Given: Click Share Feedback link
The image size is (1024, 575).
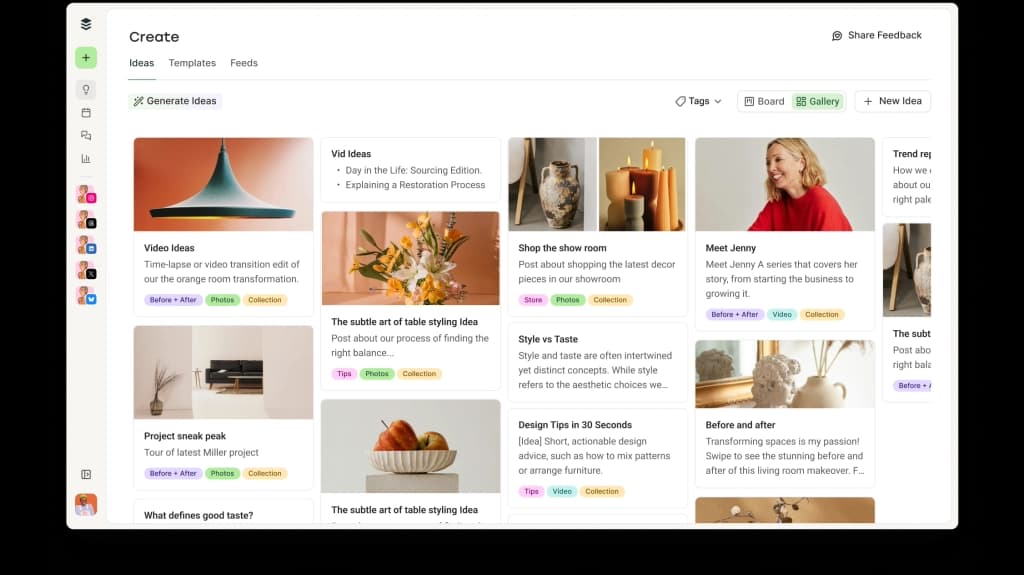Looking at the screenshot, I should point(877,36).
